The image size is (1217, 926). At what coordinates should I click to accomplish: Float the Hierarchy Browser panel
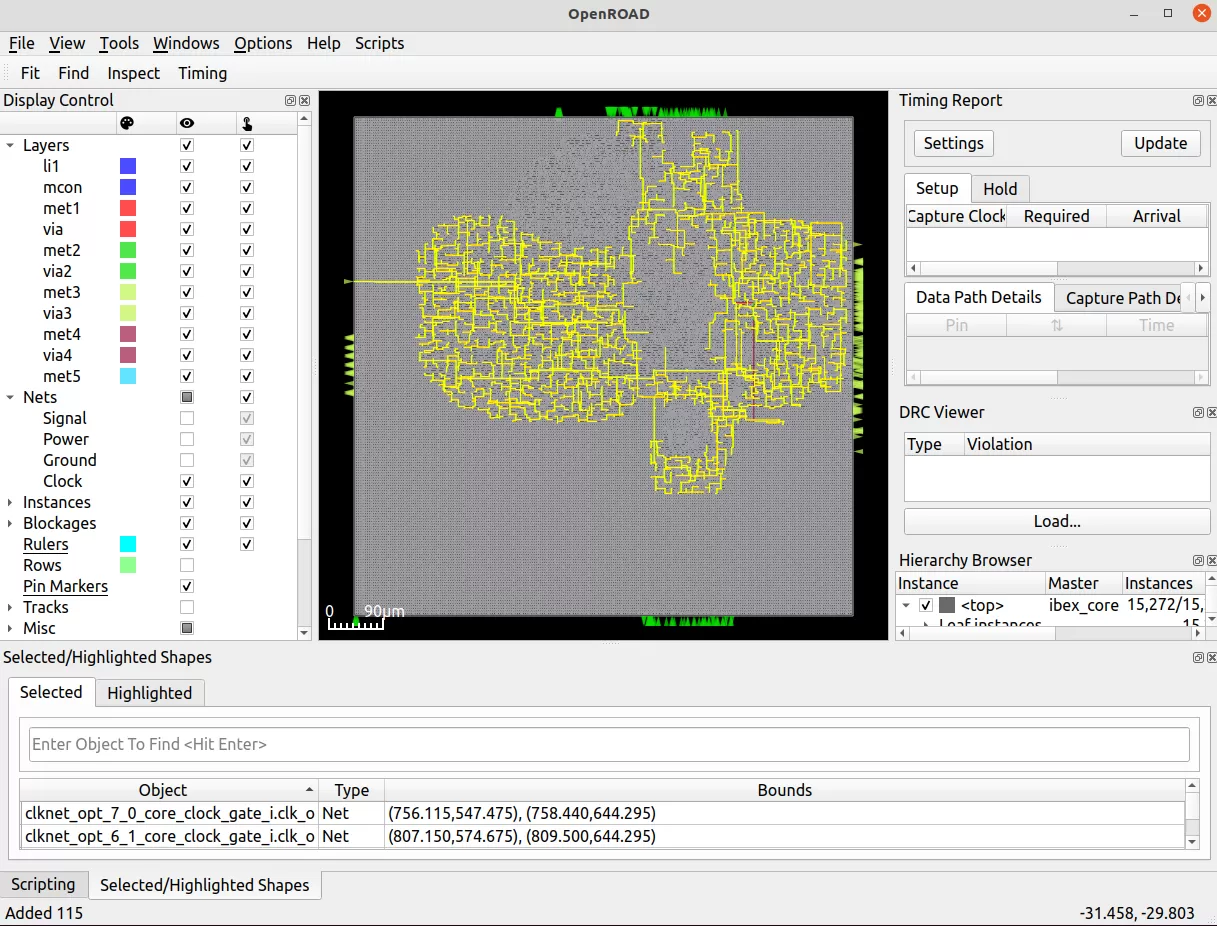coord(1198,560)
